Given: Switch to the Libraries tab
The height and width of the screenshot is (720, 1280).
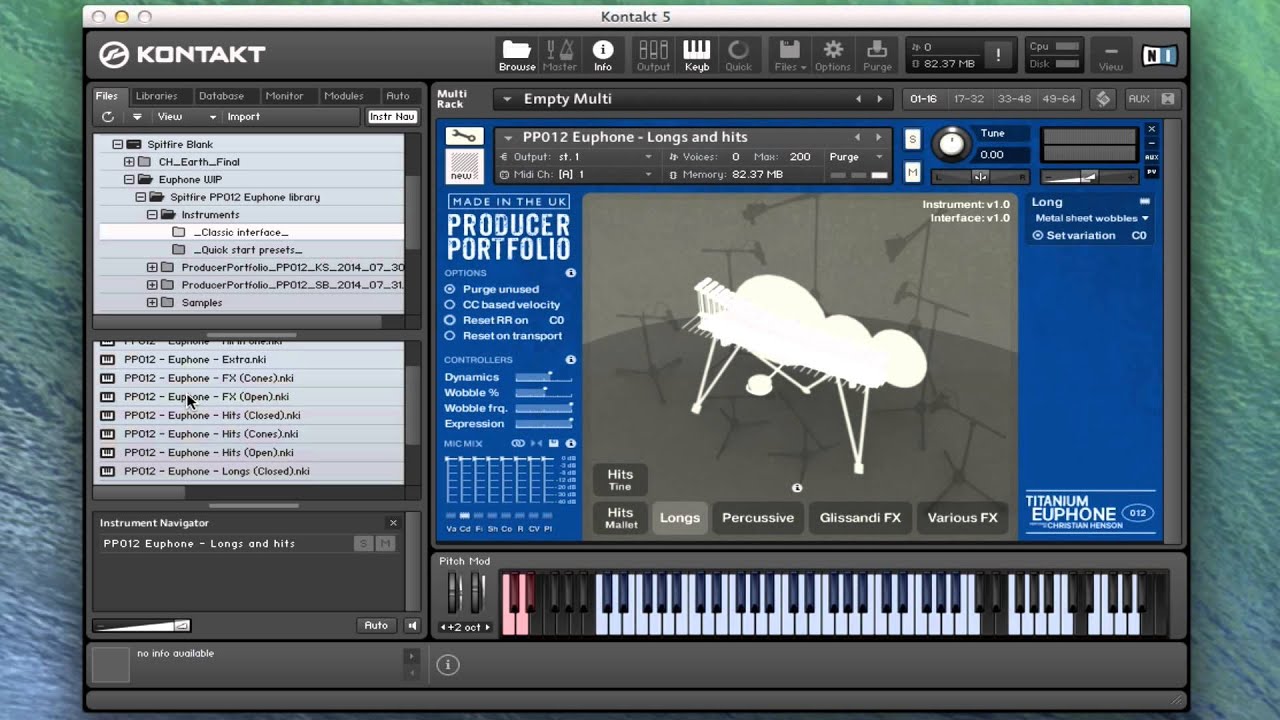Looking at the screenshot, I should point(156,96).
